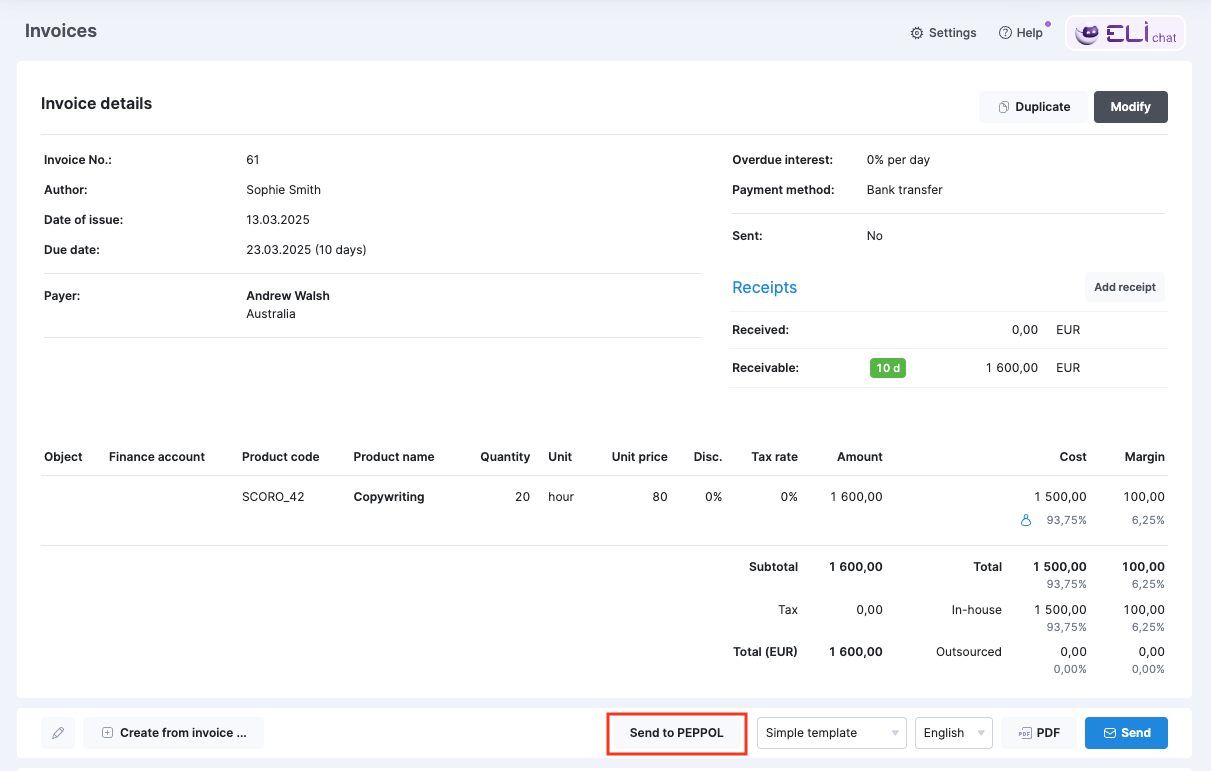
Task: Click the Invoices page title
Action: [61, 31]
